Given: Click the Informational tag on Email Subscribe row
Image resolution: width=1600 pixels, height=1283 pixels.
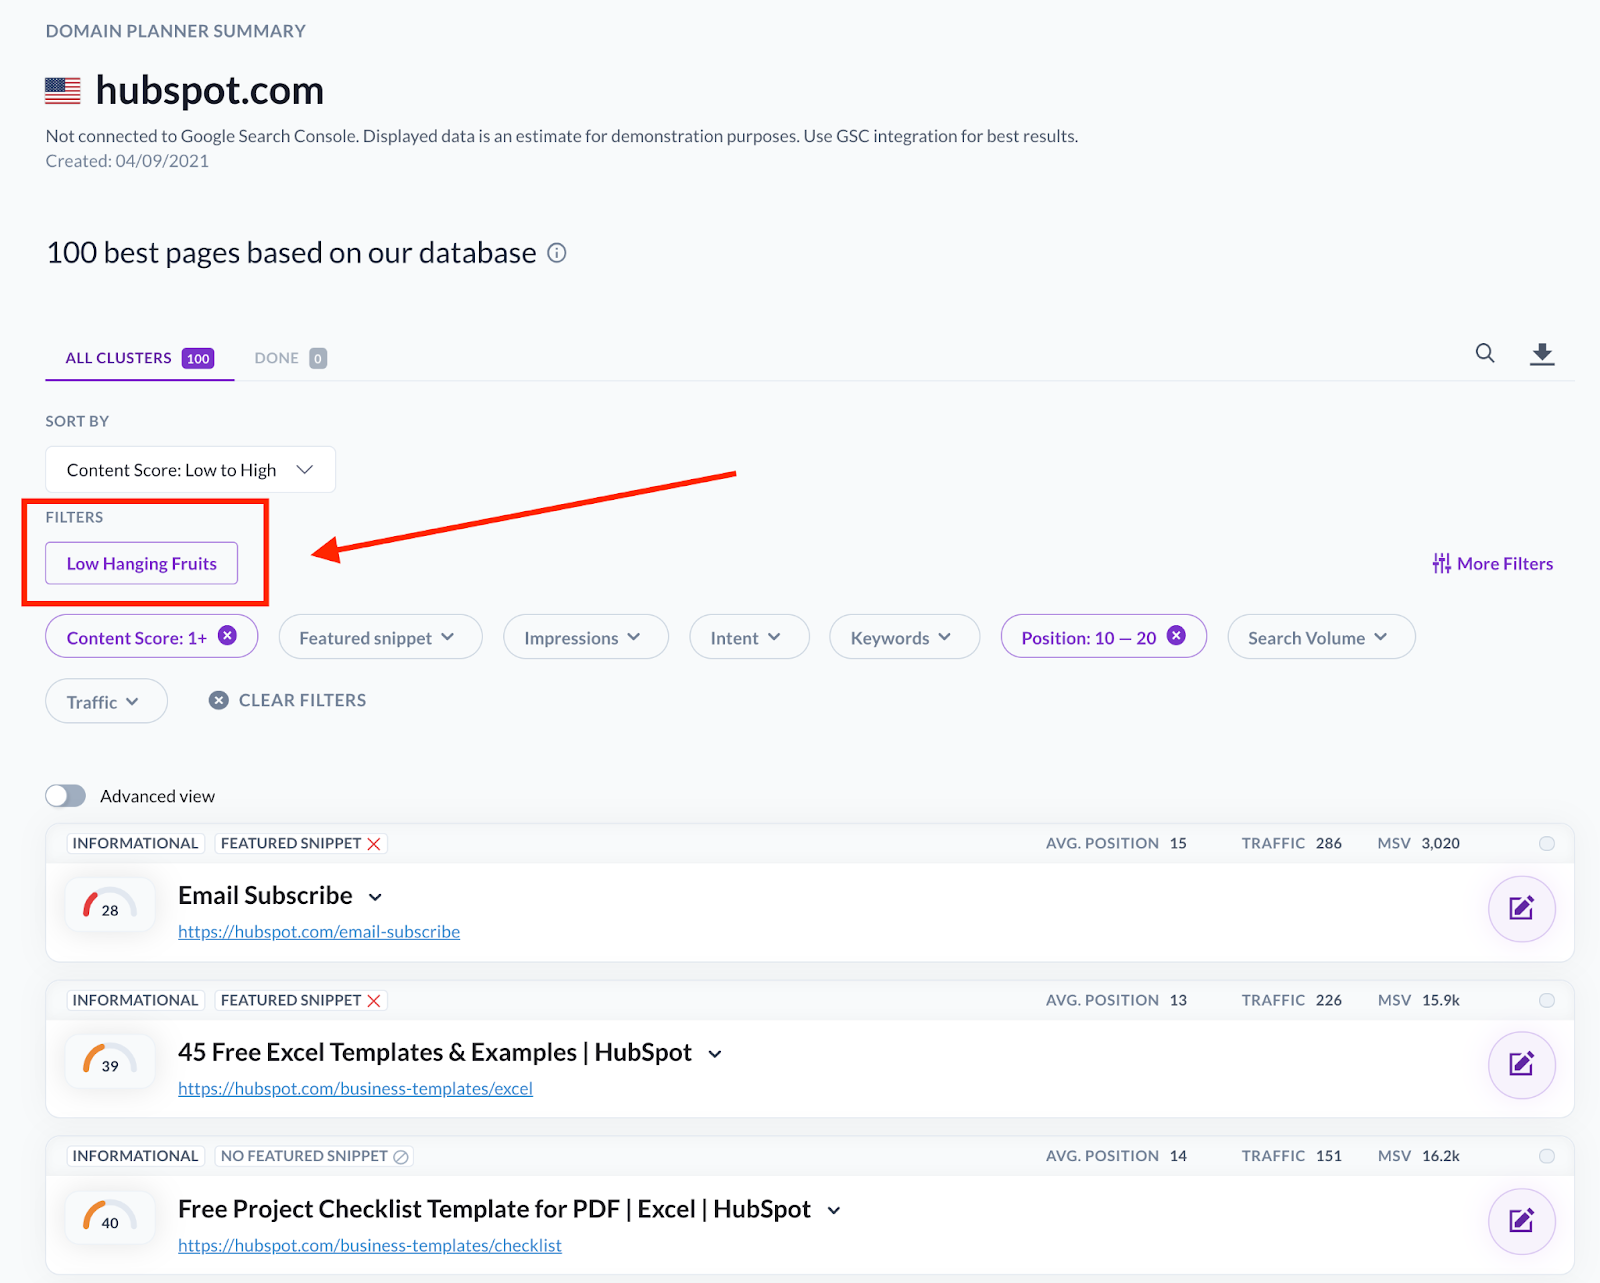Looking at the screenshot, I should point(135,843).
